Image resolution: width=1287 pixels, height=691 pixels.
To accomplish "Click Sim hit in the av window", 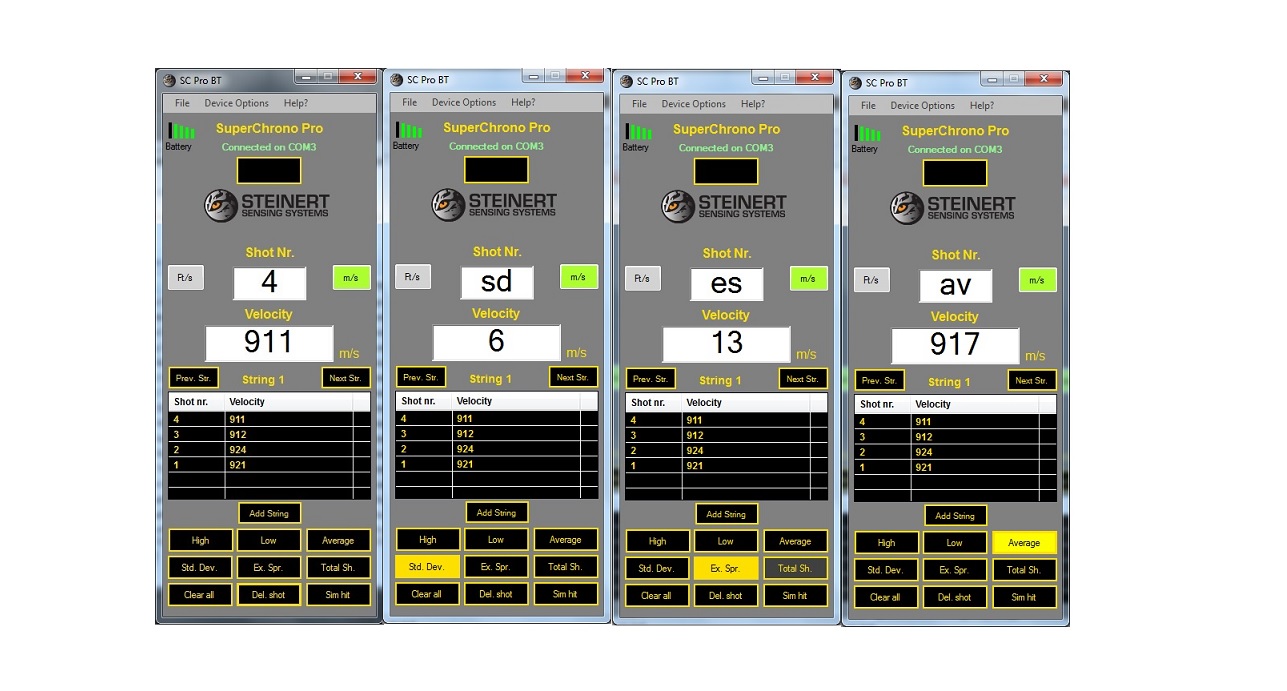I will 1024,597.
